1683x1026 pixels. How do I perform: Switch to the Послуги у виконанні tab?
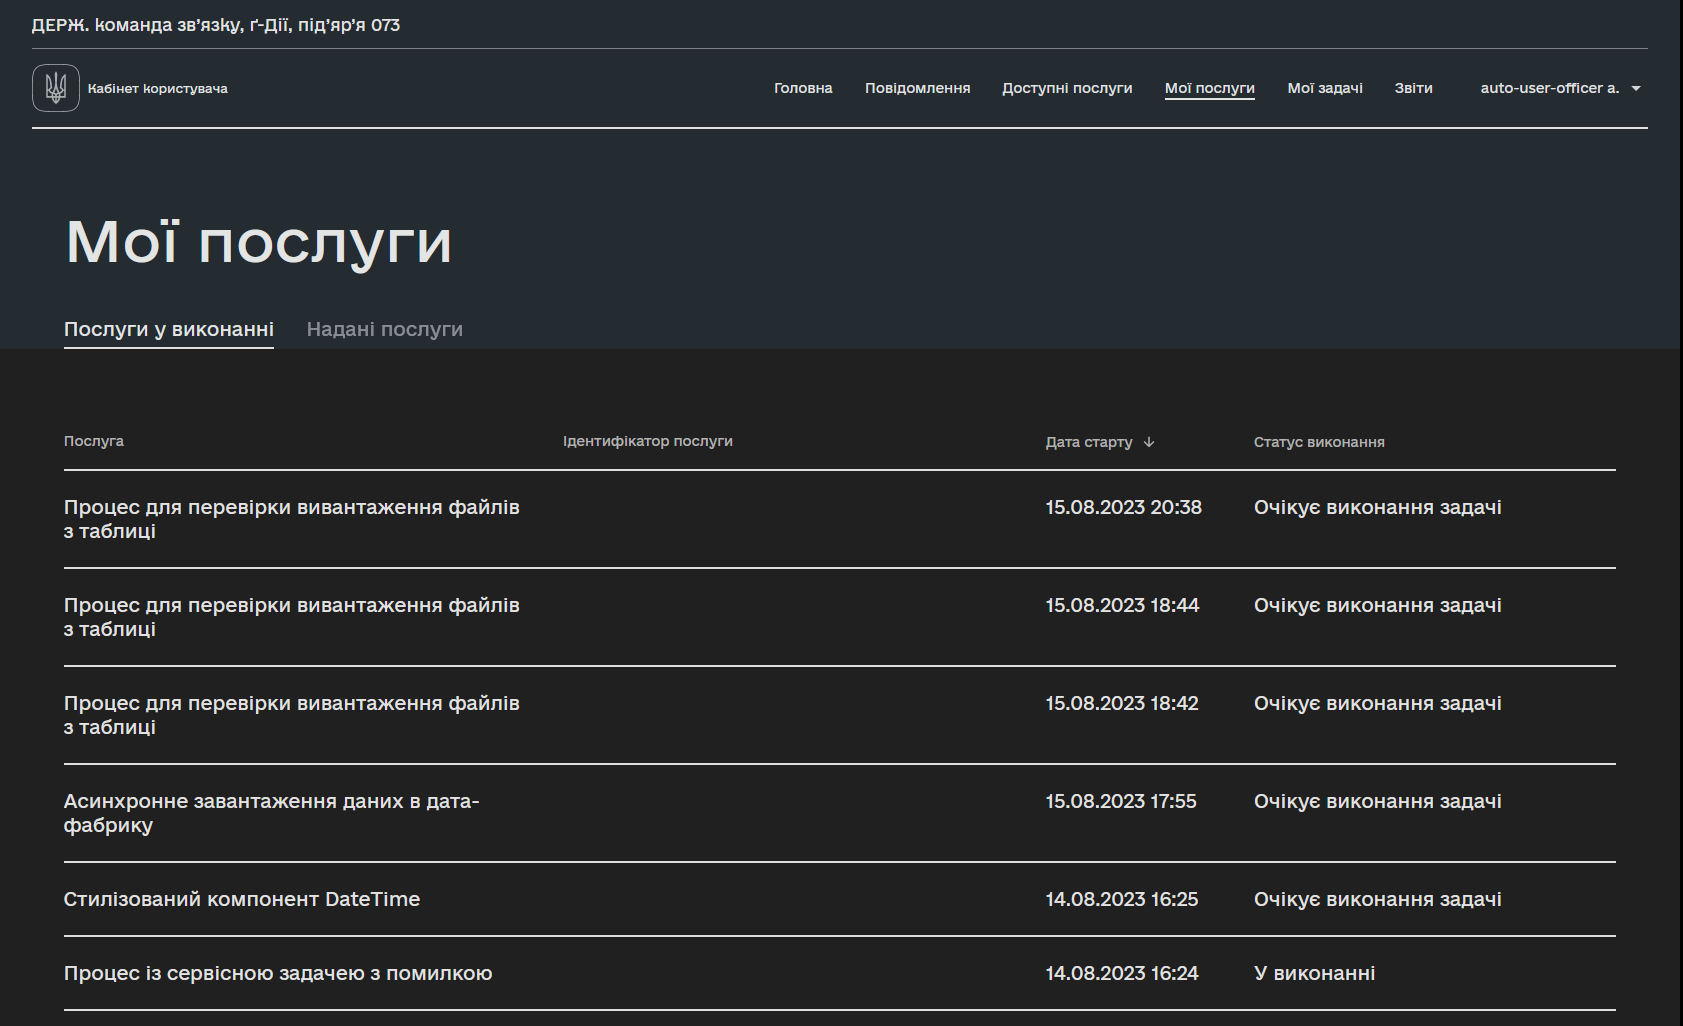point(169,329)
